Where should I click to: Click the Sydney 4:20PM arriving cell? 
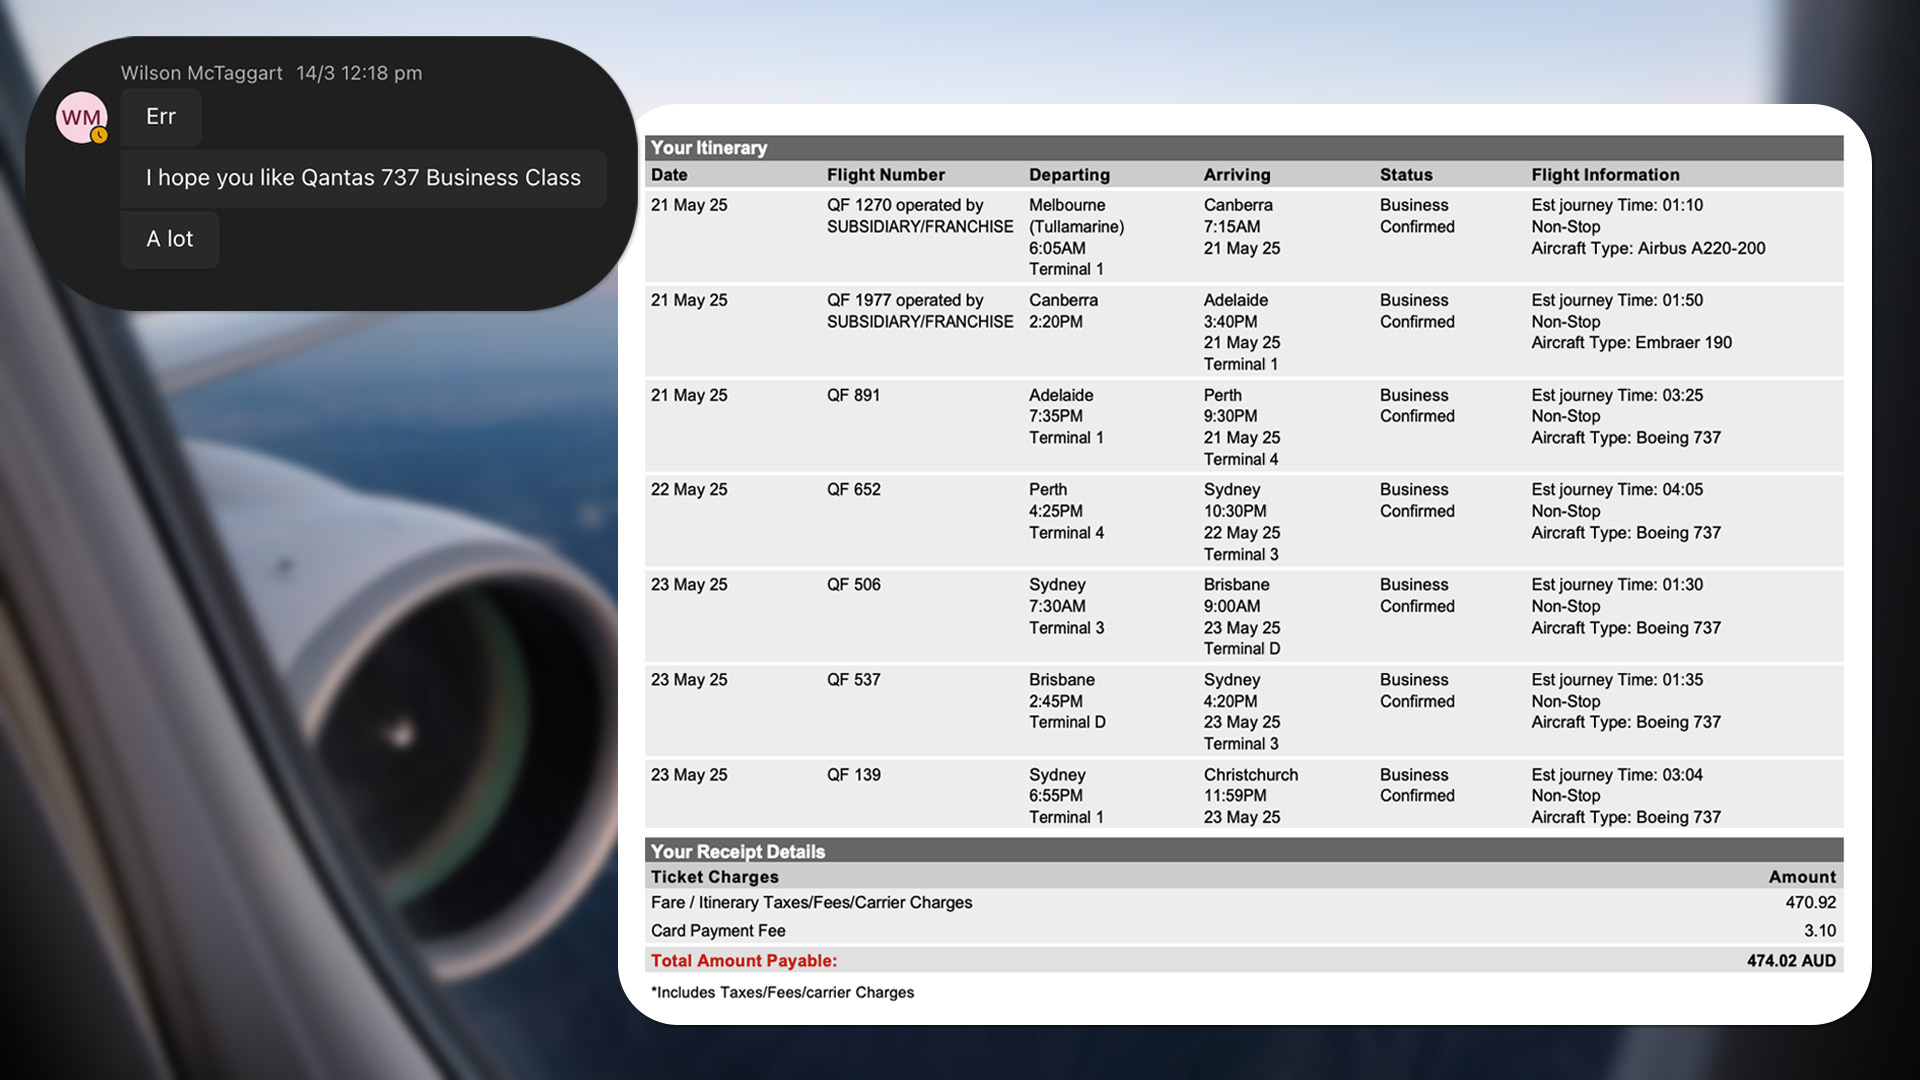click(1241, 712)
